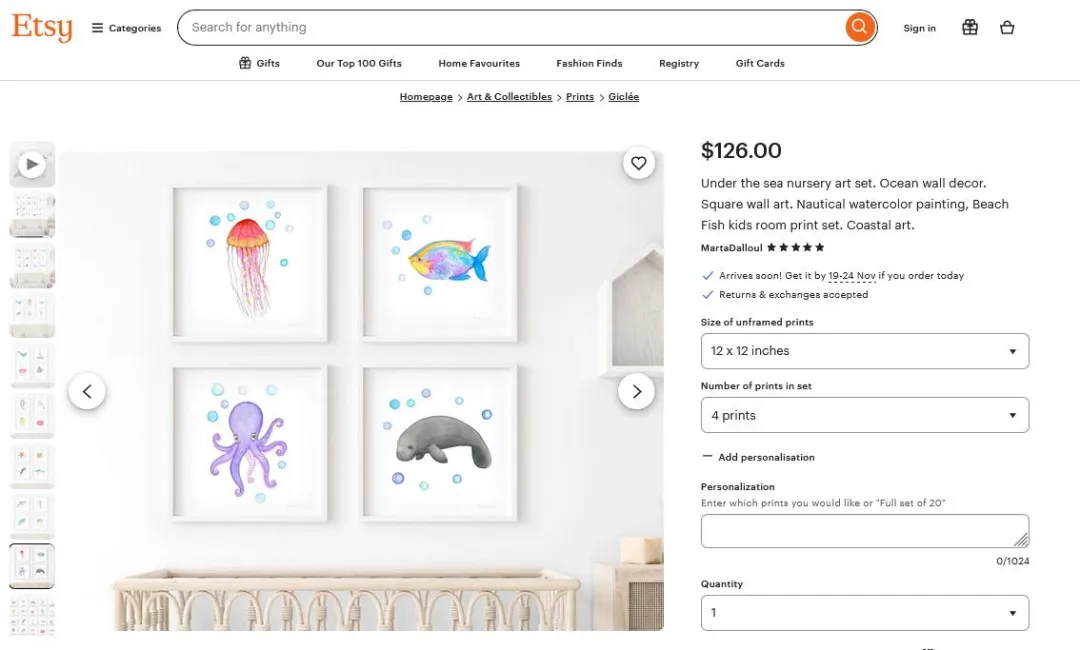Viewport: 1080px width, 650px height.
Task: Open the MartaDalloul shop link
Action: pyautogui.click(x=731, y=248)
